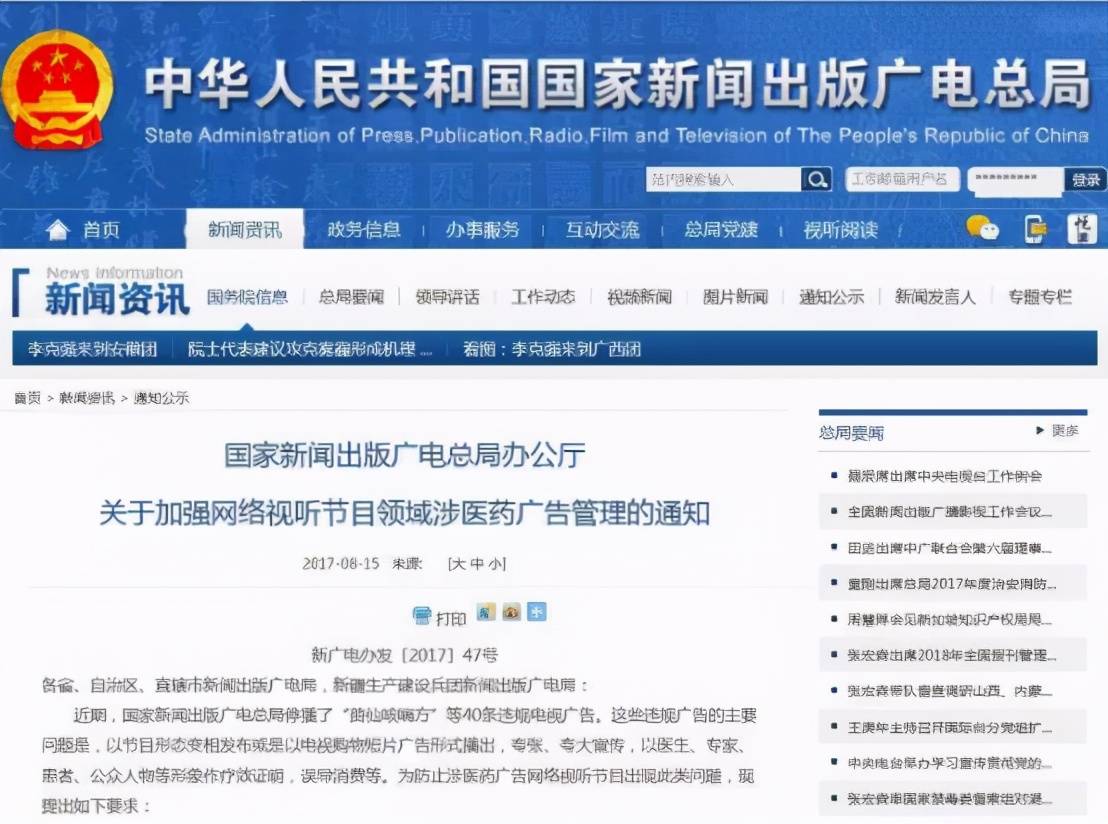Screen dimensions: 1108x824
Task: Click the printer icon beside 打印
Action: (422, 616)
